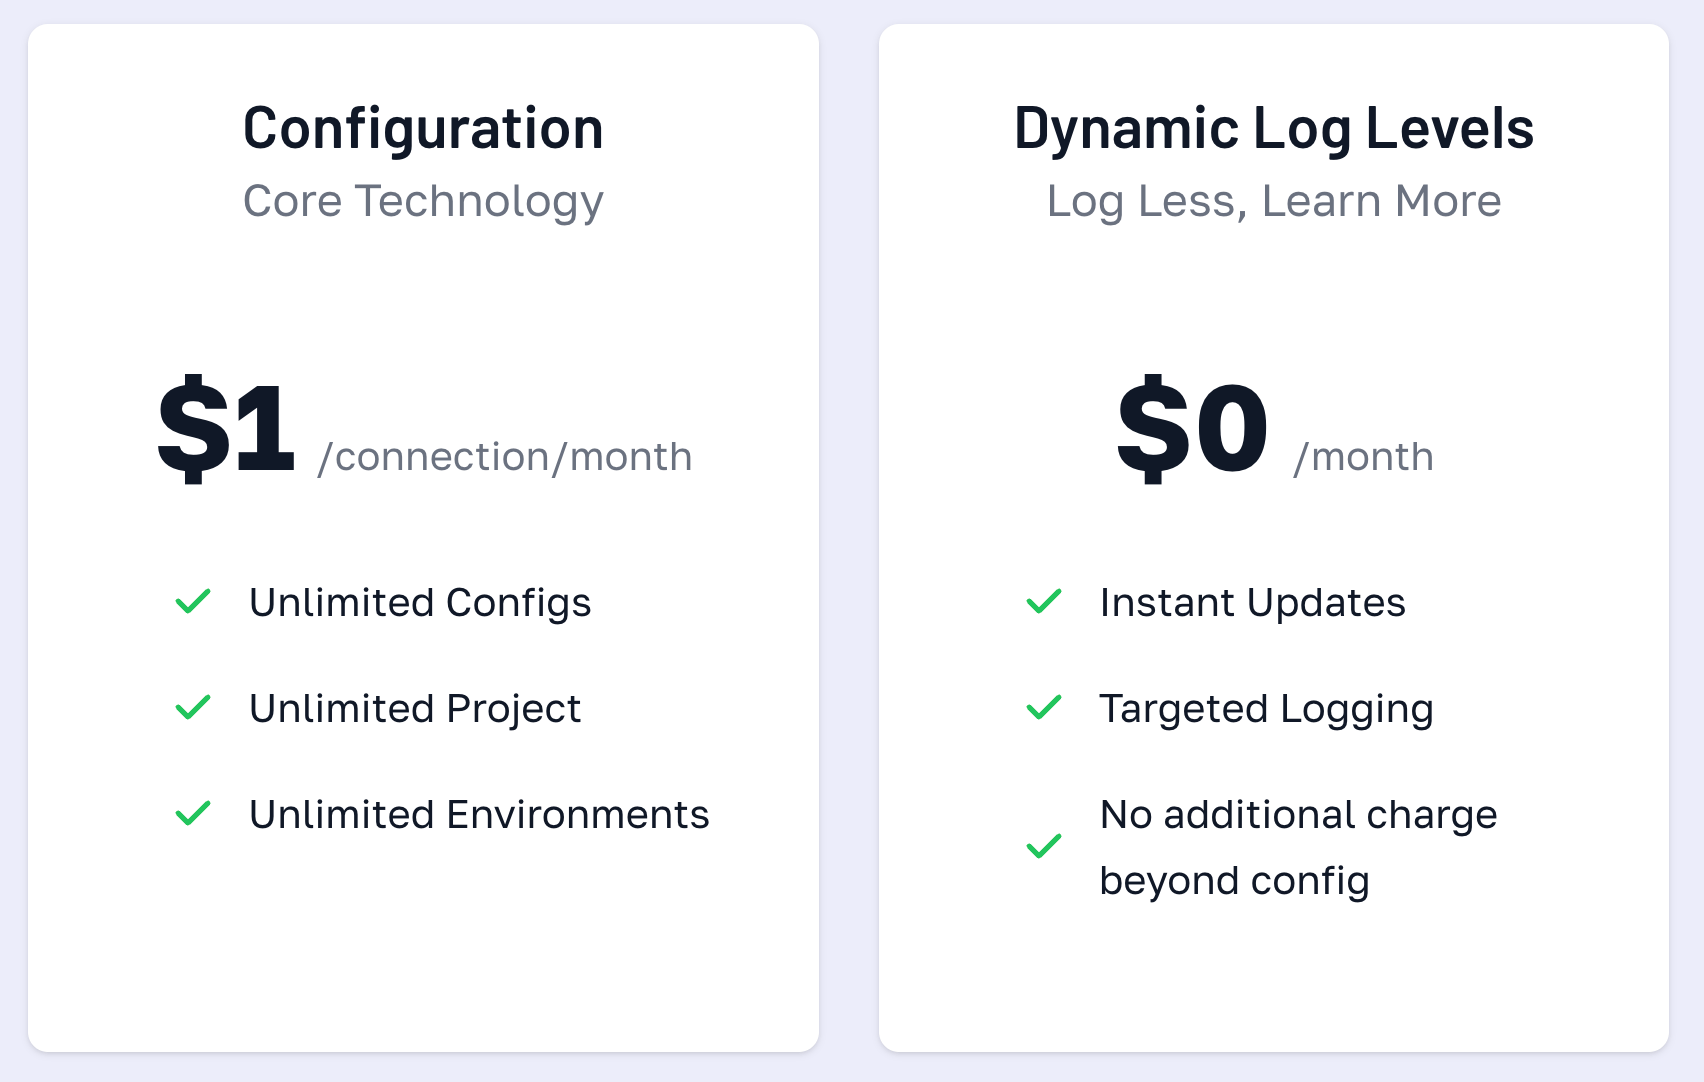This screenshot has width=1704, height=1082.
Task: Click the $0 price figure
Action: pyautogui.click(x=1192, y=429)
